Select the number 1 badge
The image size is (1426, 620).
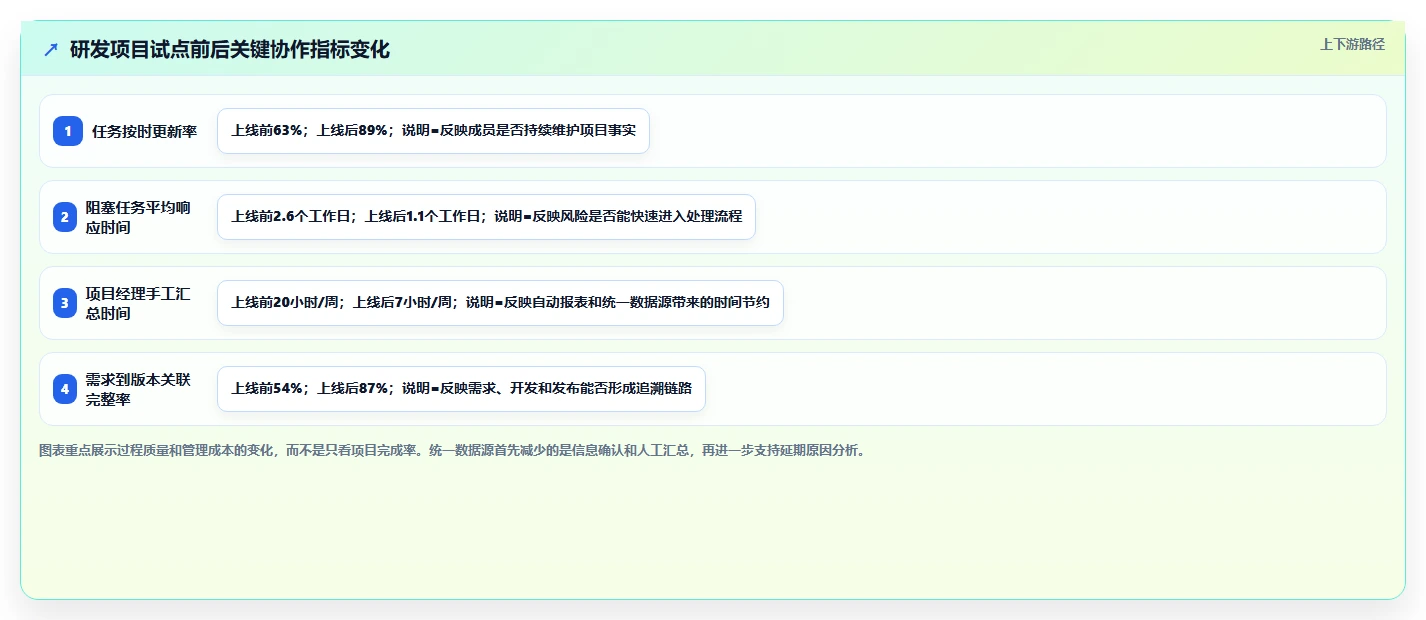pos(68,131)
